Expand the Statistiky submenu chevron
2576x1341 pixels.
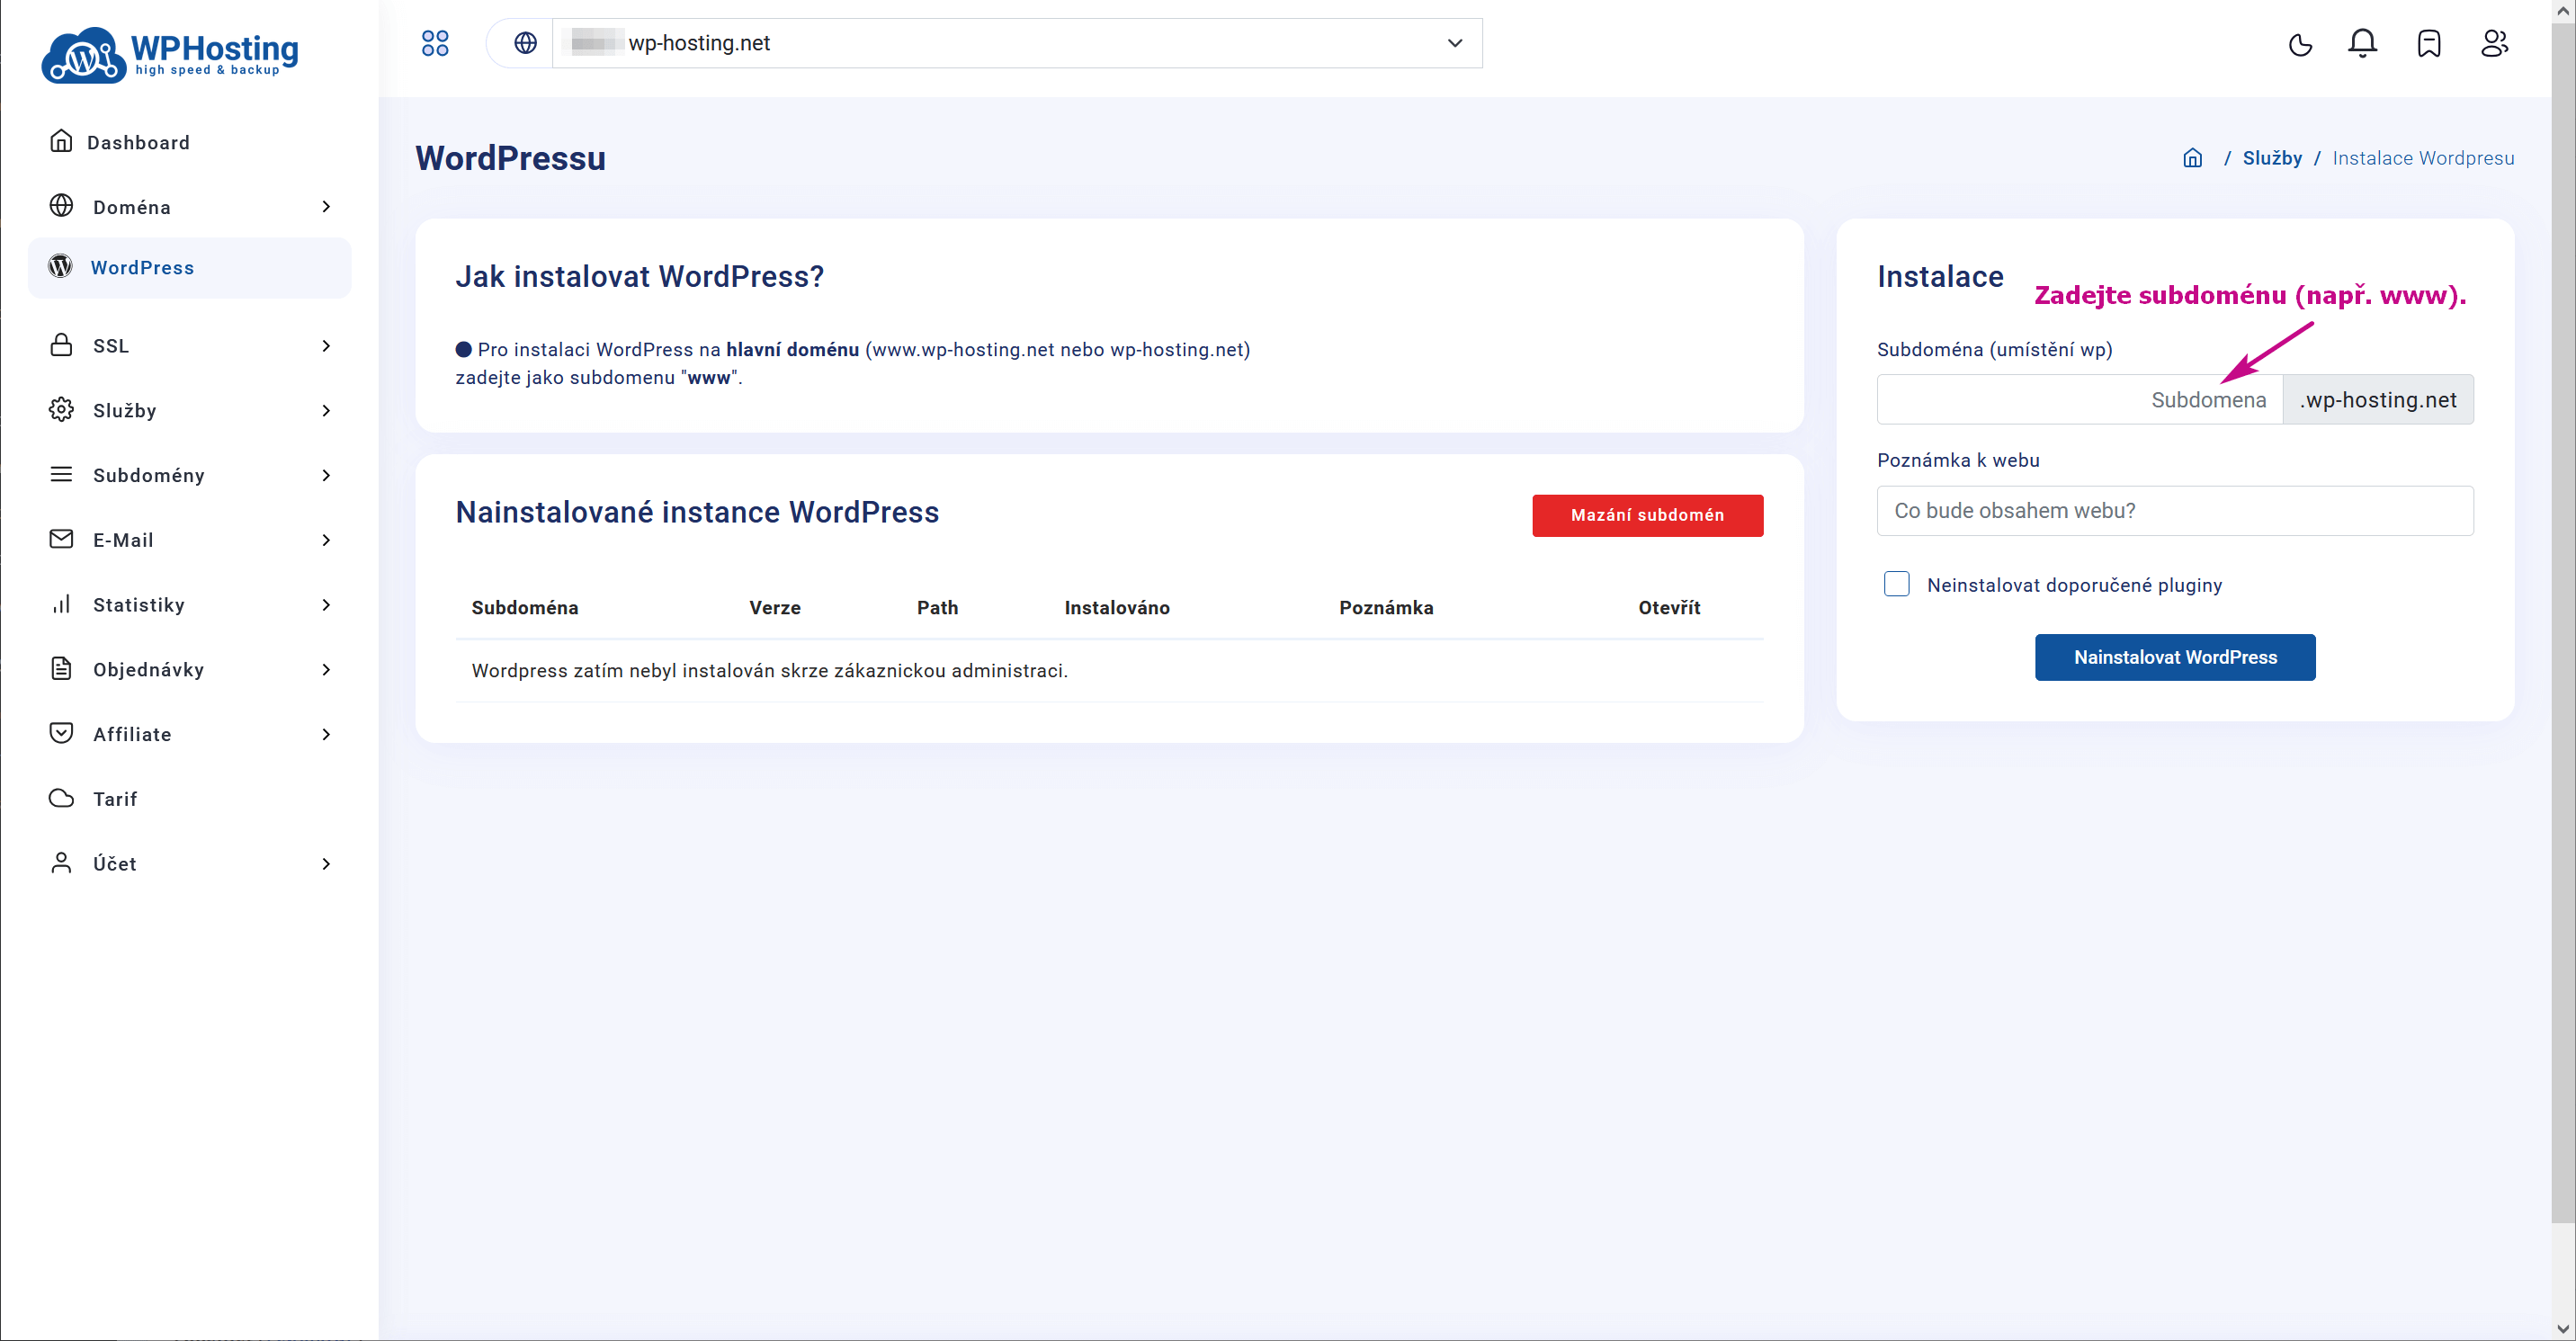tap(326, 605)
